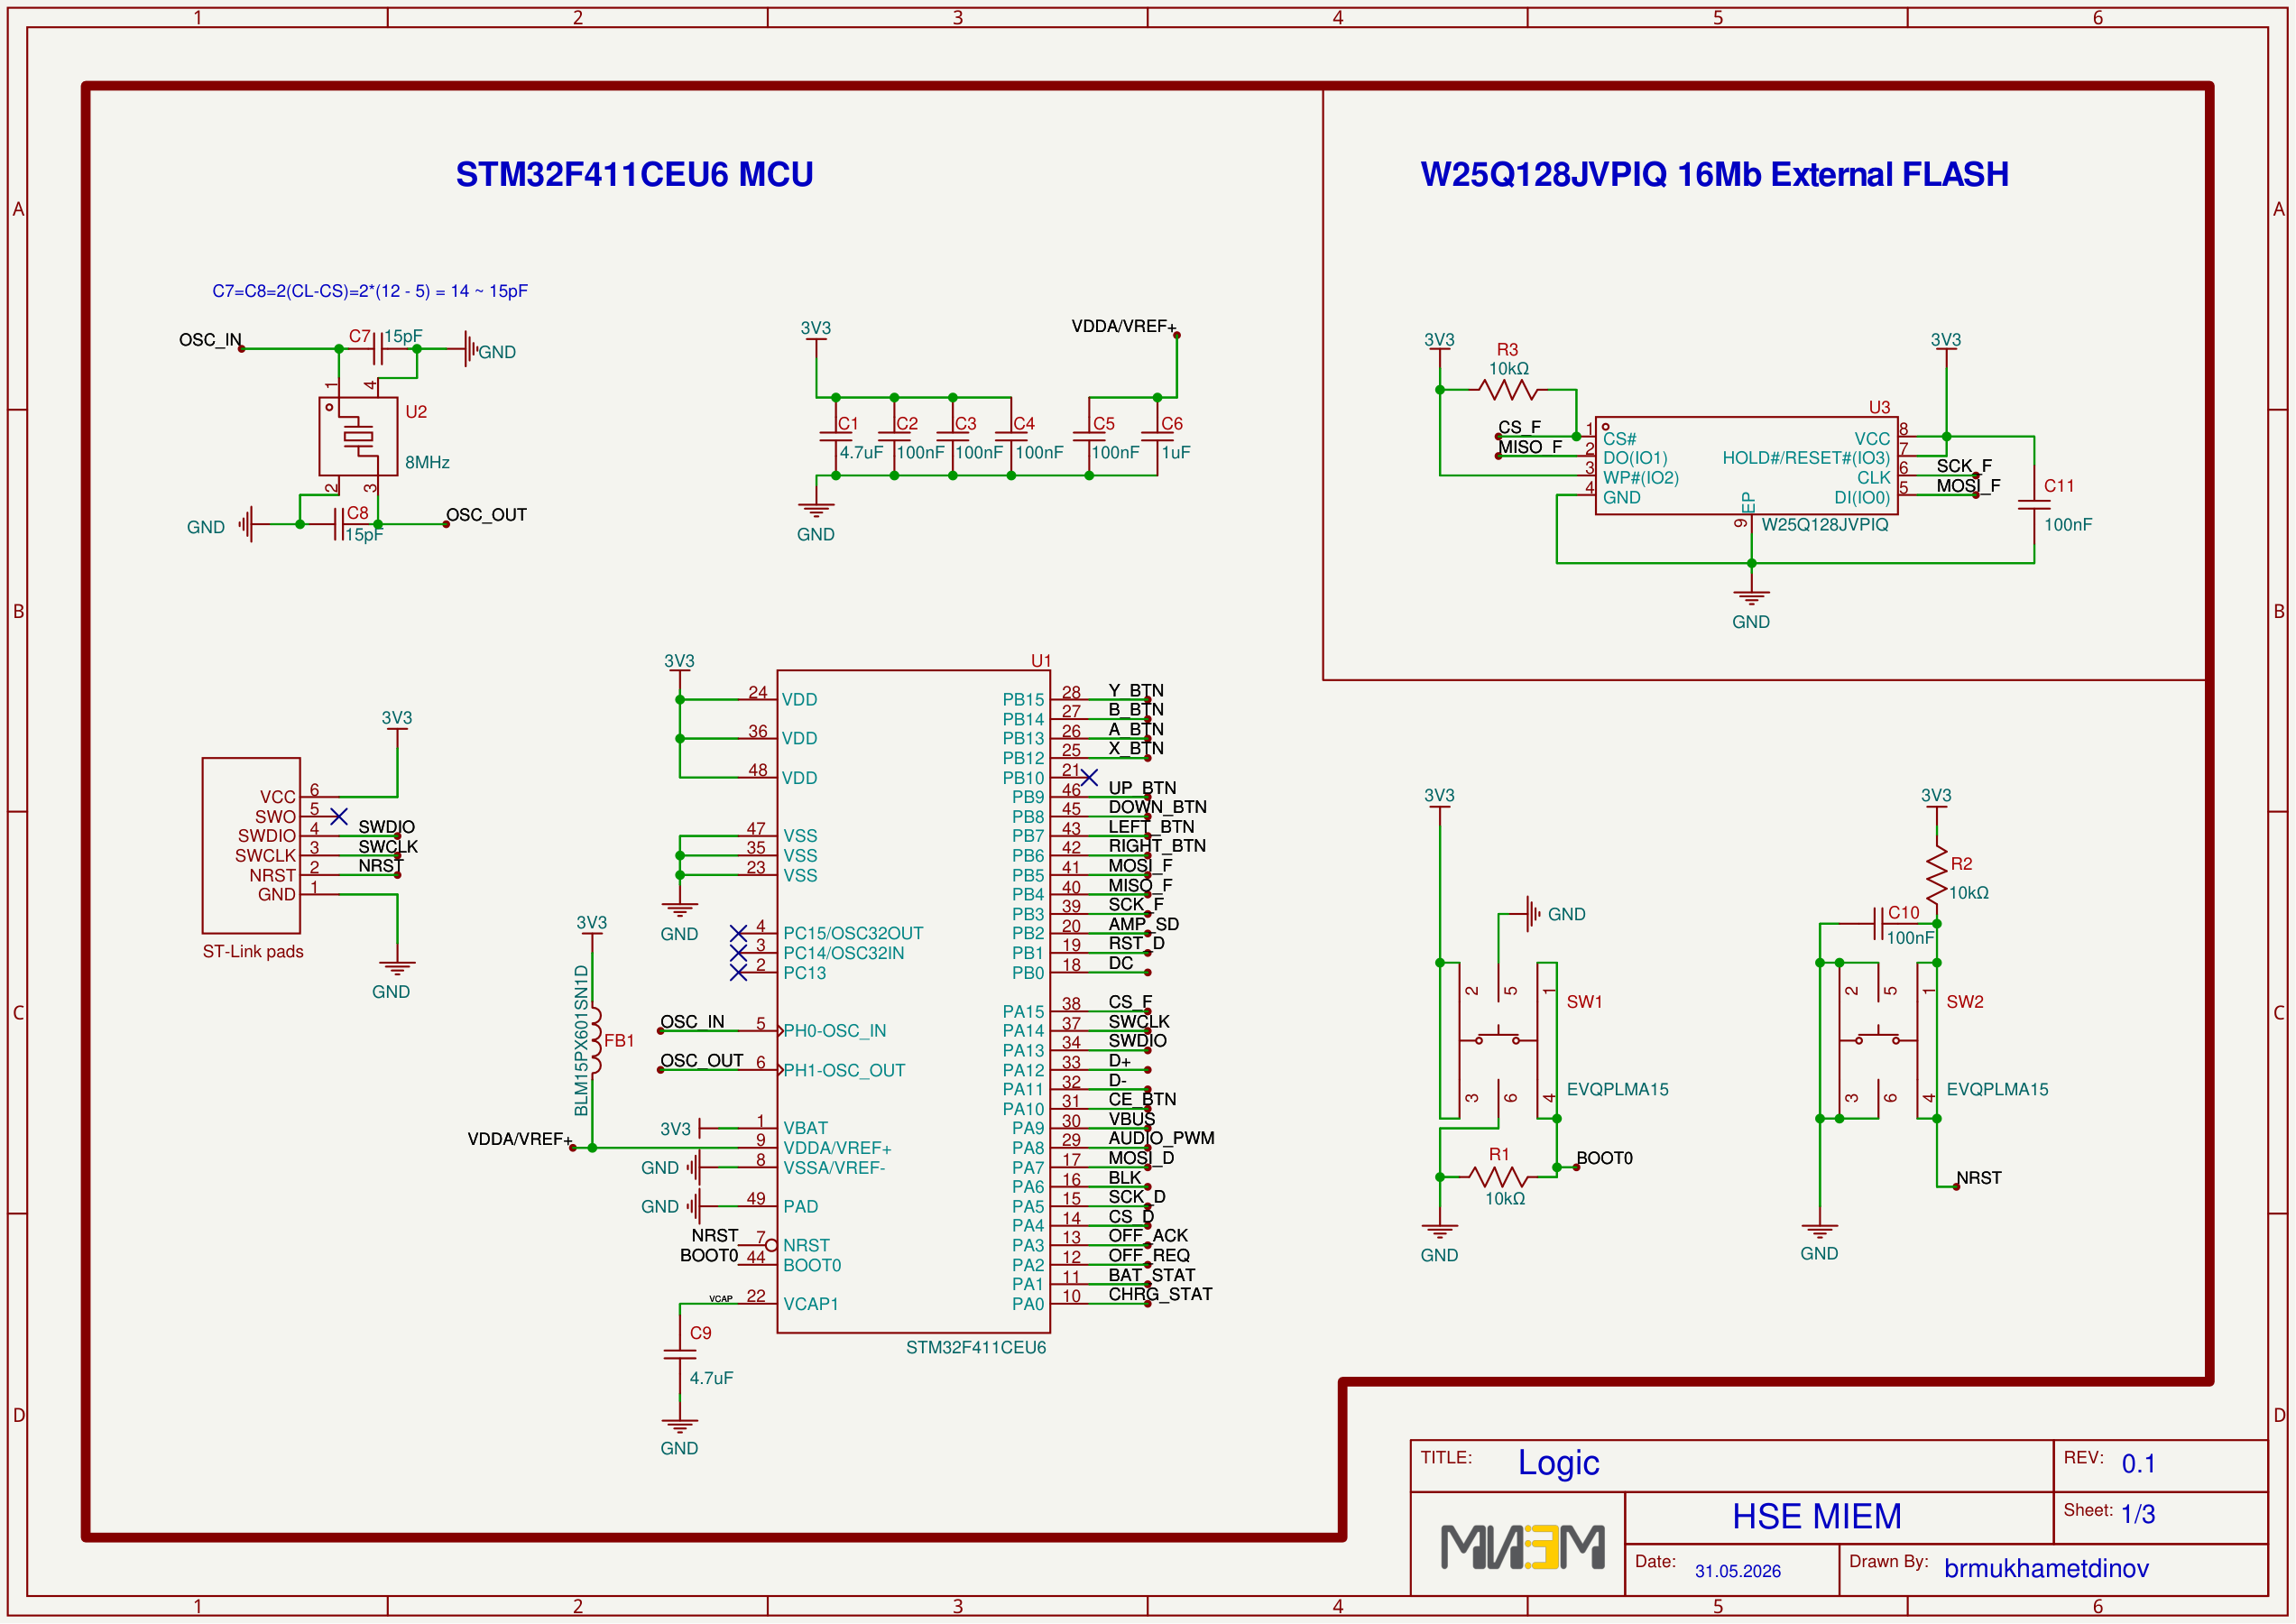Select the SW2 pushbutton switch symbol
The width and height of the screenshot is (2296, 1624).
click(1878, 1040)
